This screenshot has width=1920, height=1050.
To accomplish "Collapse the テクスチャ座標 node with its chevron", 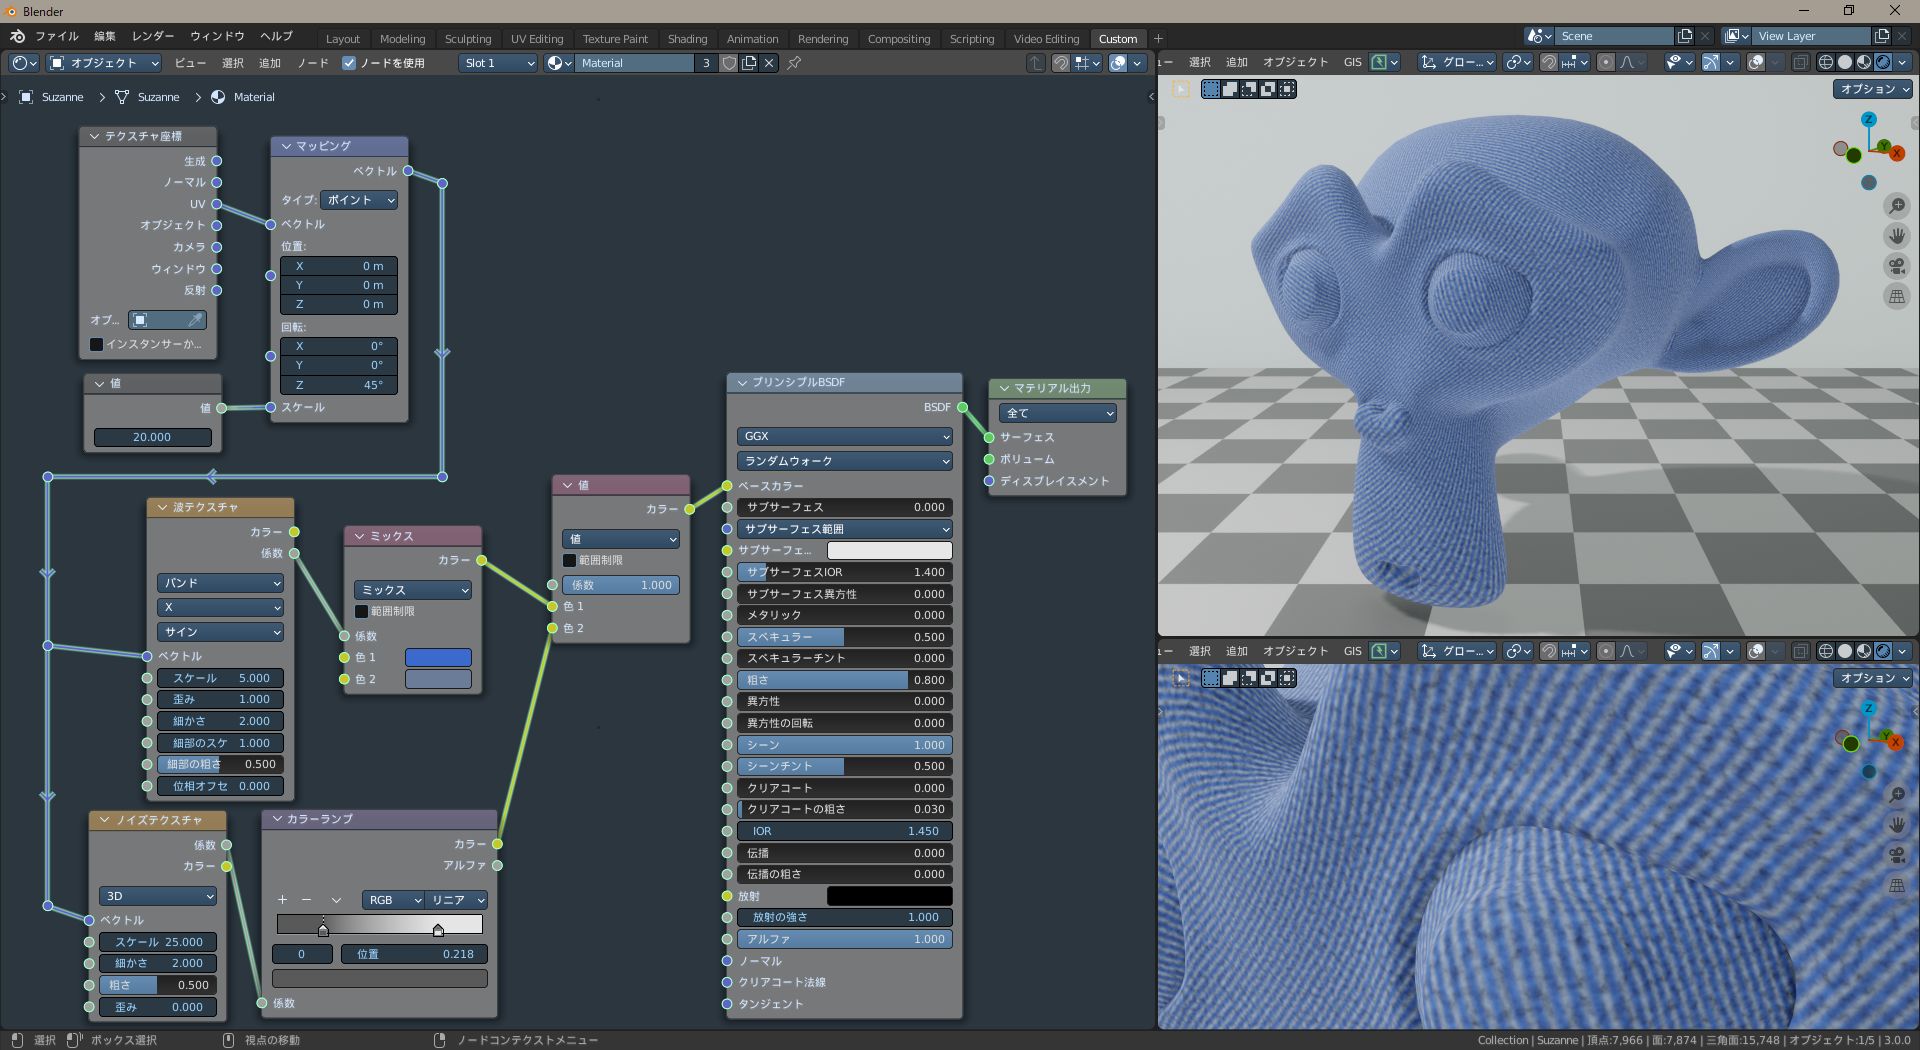I will tap(95, 136).
